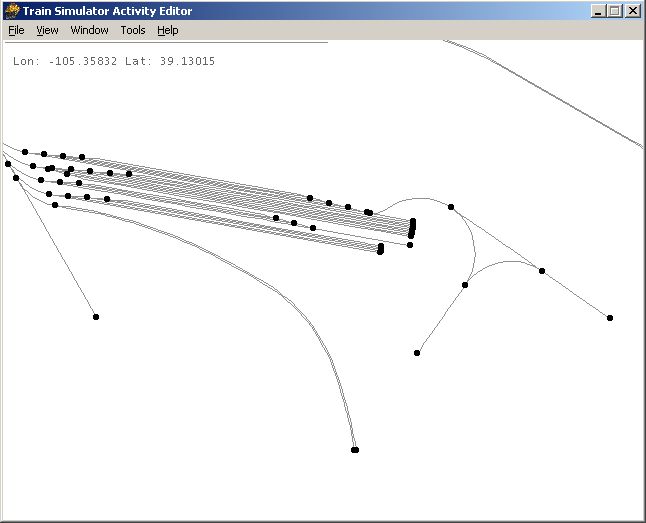Select the wye's right-side junction node
Image resolution: width=646 pixels, height=523 pixels.
click(x=542, y=271)
